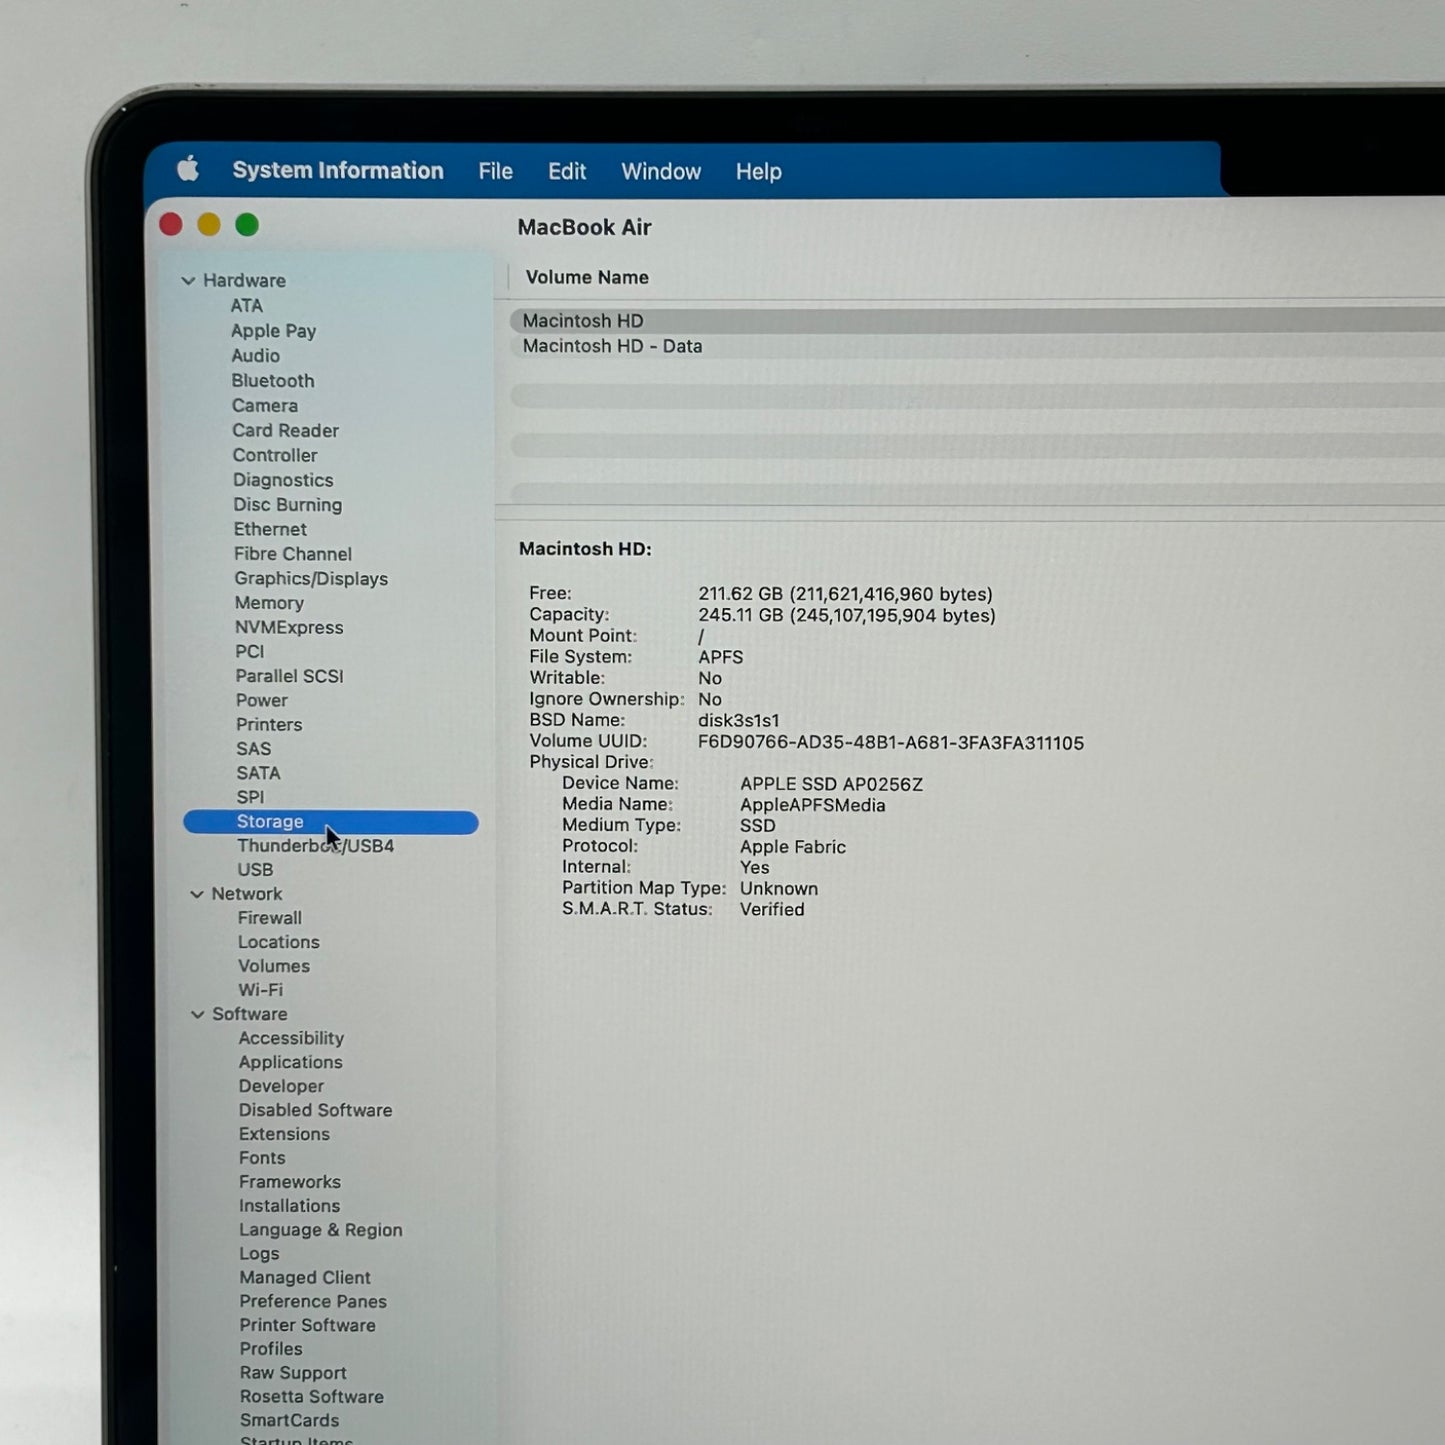
Task: Open the Help menu
Action: point(758,171)
